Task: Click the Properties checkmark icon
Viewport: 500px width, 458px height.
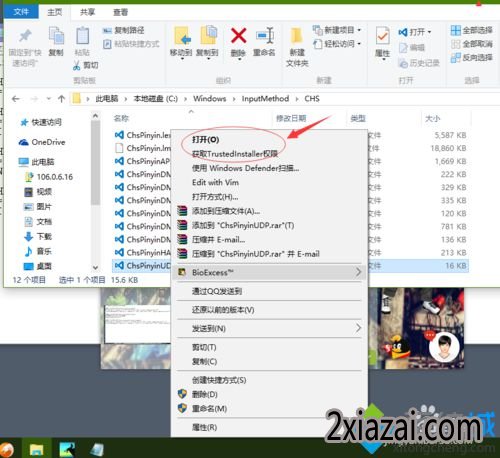Action: pos(382,36)
